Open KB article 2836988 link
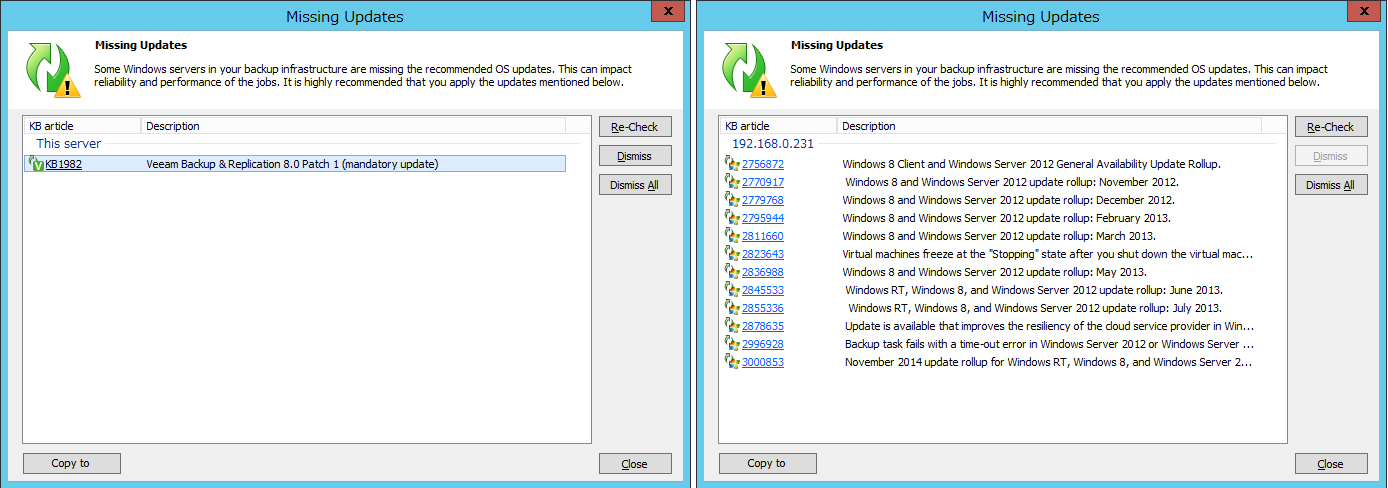This screenshot has height=488, width=1388. coord(763,272)
